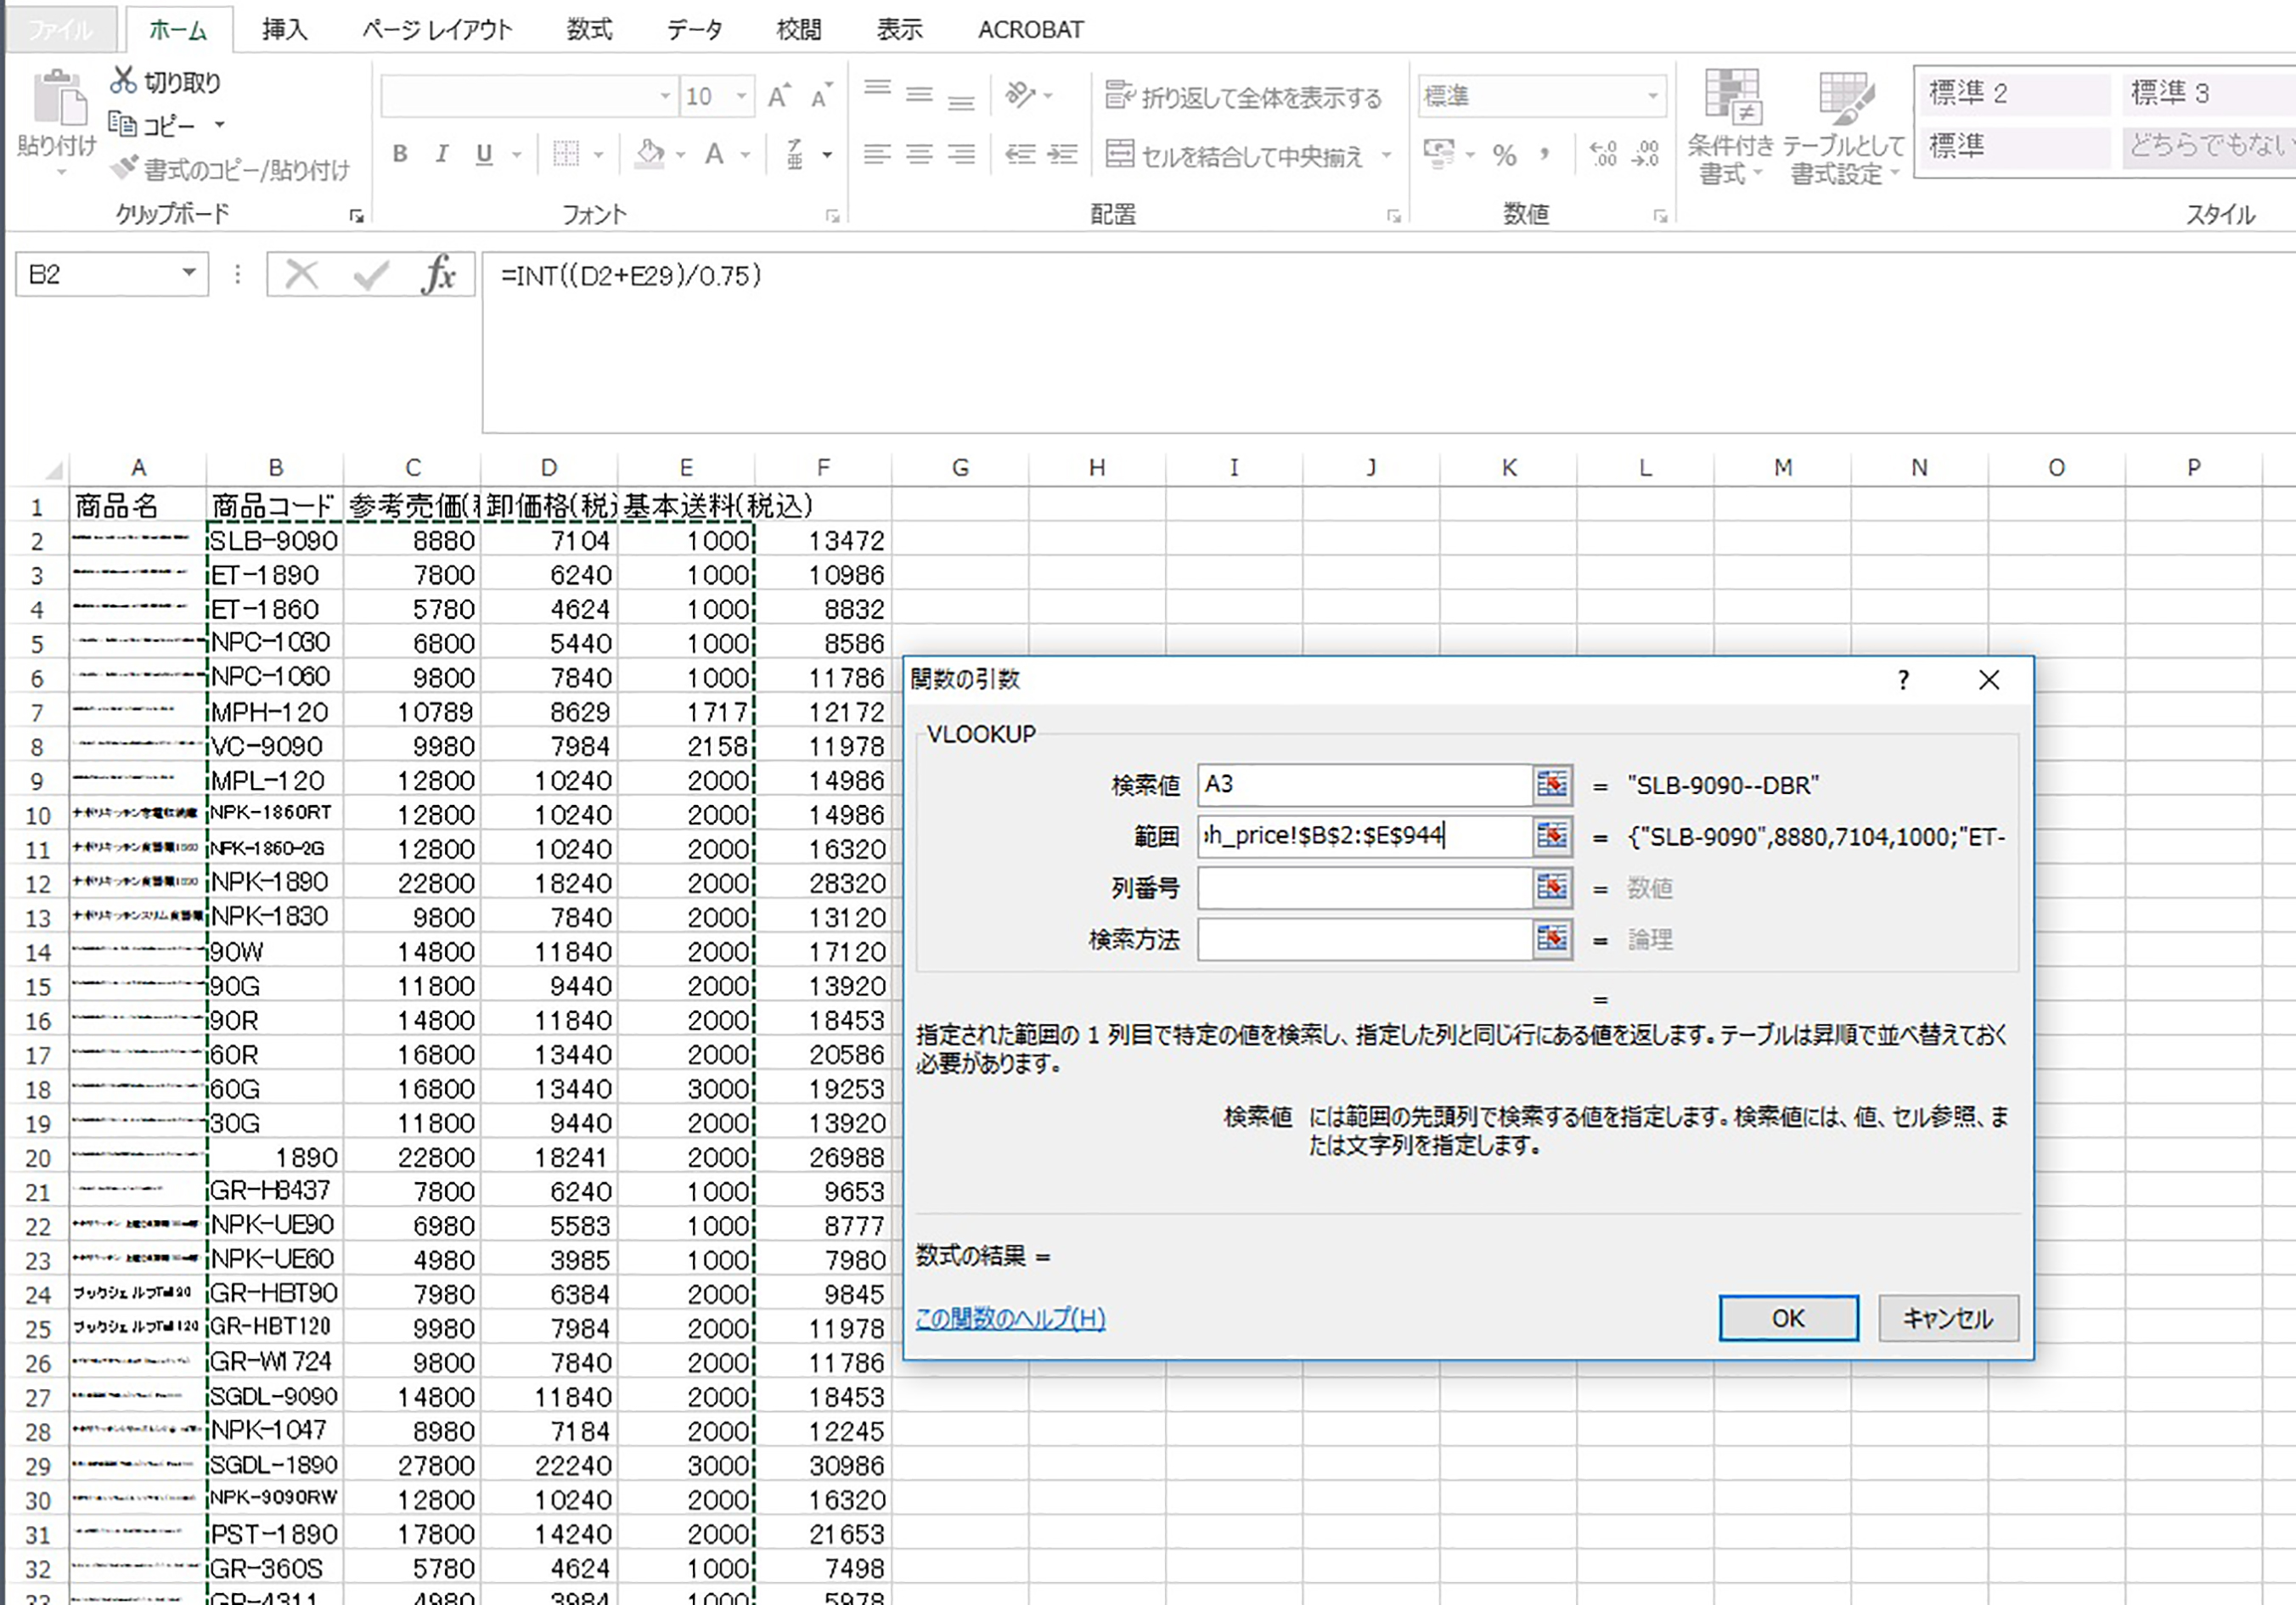Click キャンセル in the function dialog
Image resolution: width=2296 pixels, height=1605 pixels.
(x=1948, y=1318)
